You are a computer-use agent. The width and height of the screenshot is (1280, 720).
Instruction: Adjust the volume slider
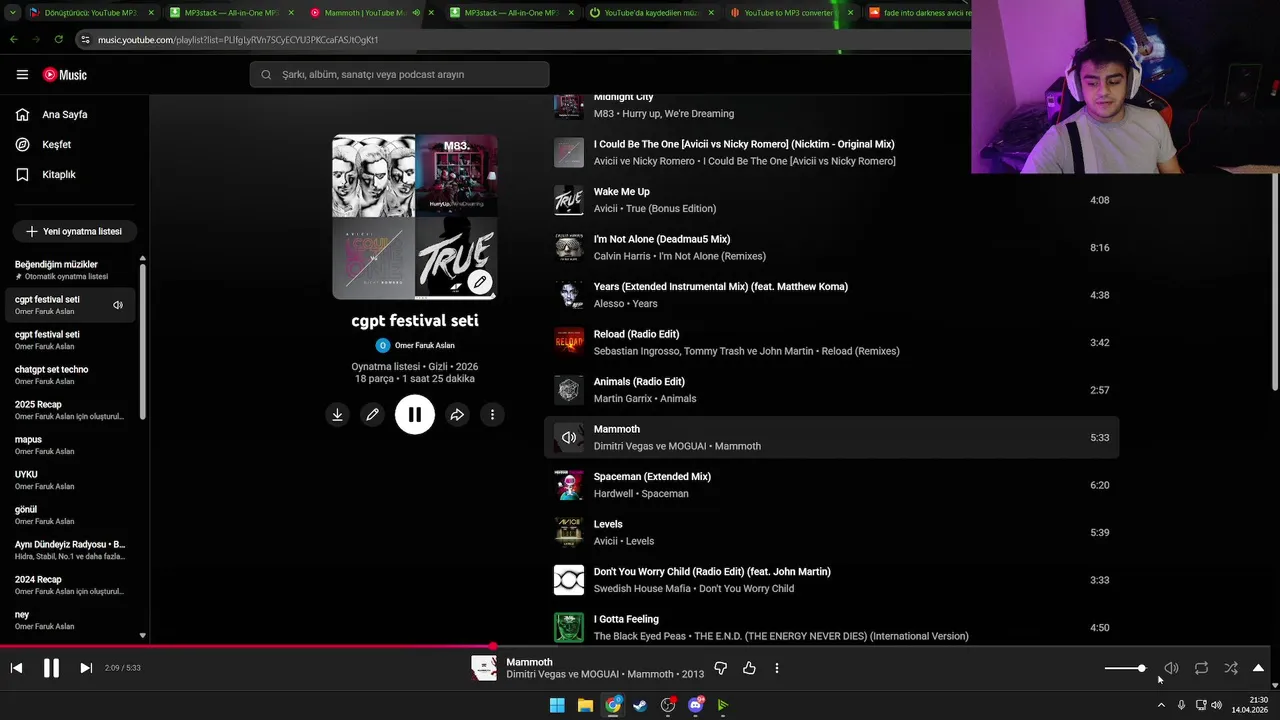pyautogui.click(x=1125, y=668)
